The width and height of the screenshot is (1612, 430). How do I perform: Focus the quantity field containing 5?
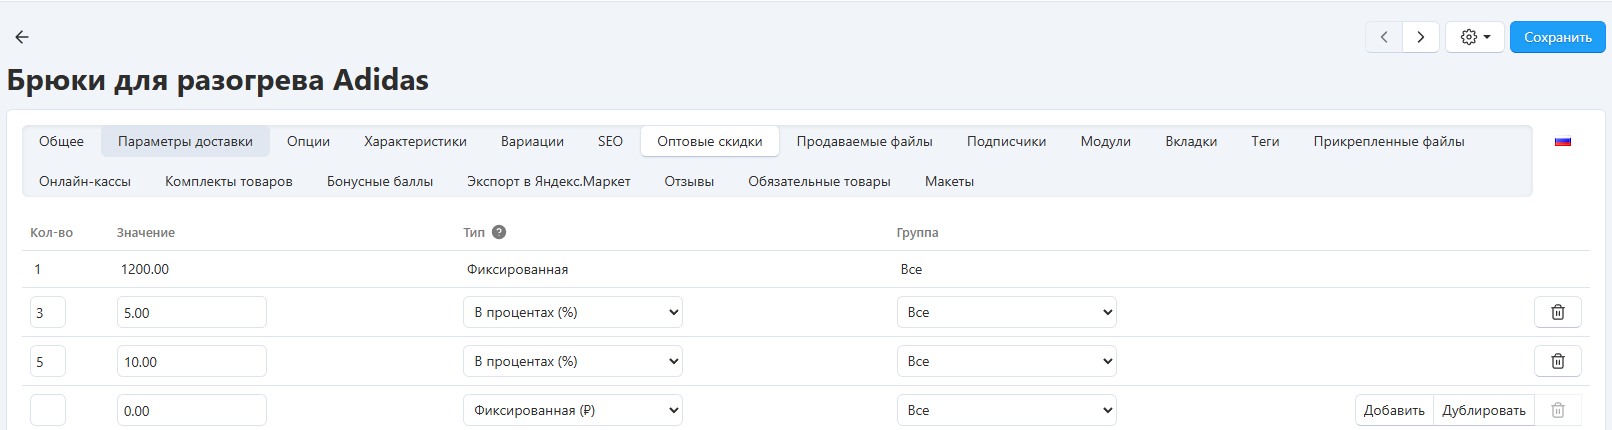48,361
